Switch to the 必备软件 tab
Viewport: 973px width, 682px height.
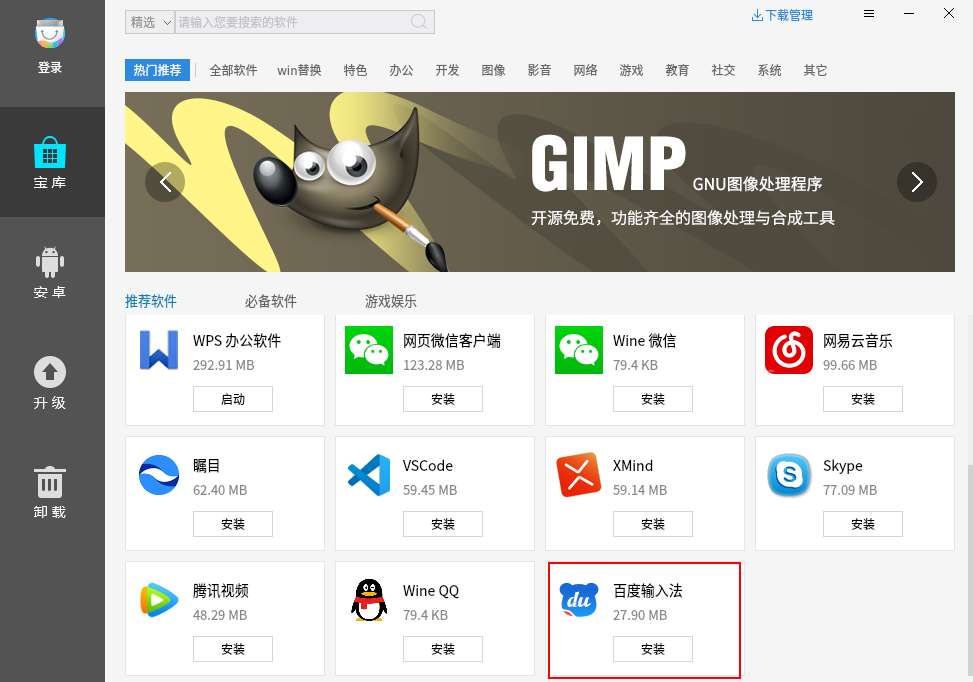coord(271,301)
